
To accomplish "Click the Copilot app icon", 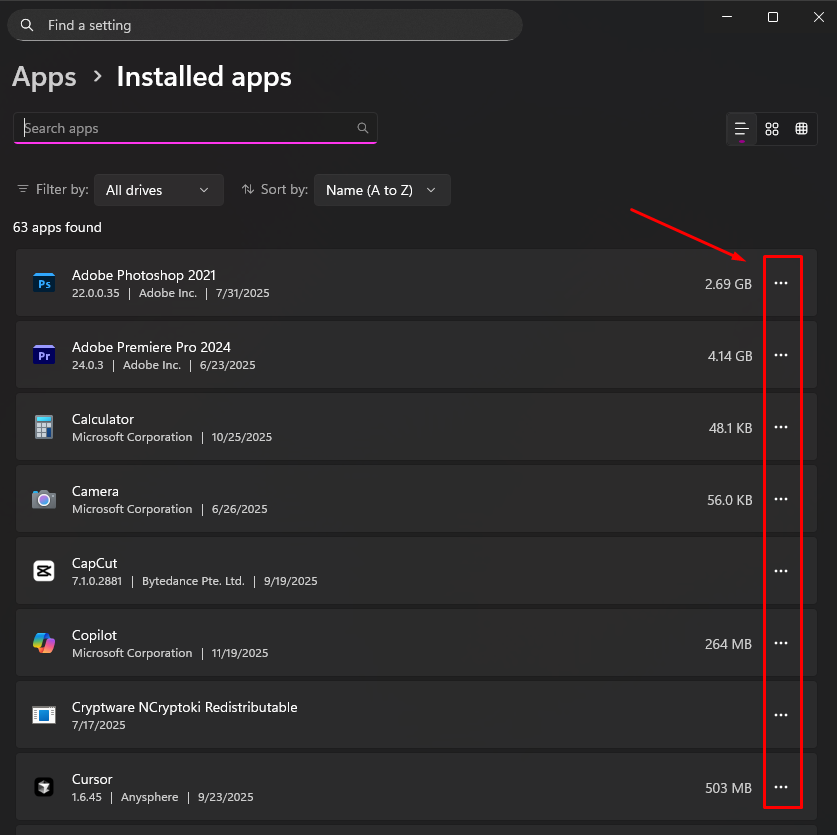I will click(x=44, y=643).
